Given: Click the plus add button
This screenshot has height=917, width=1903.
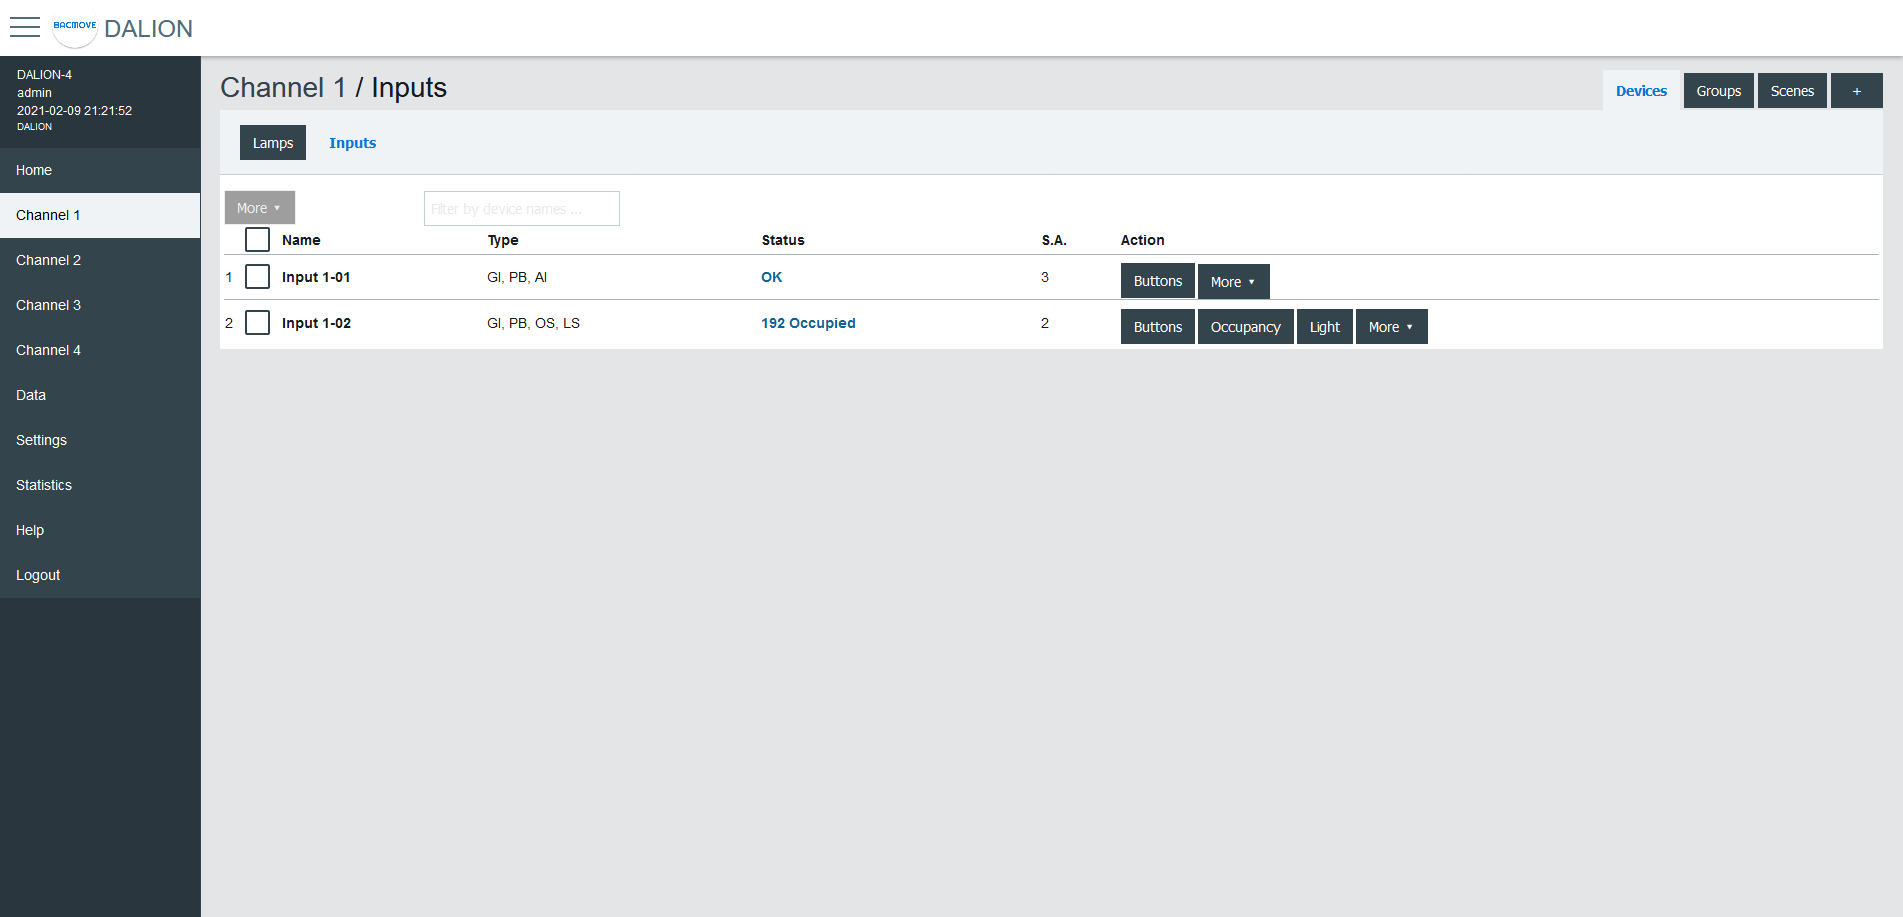Looking at the screenshot, I should [1856, 91].
